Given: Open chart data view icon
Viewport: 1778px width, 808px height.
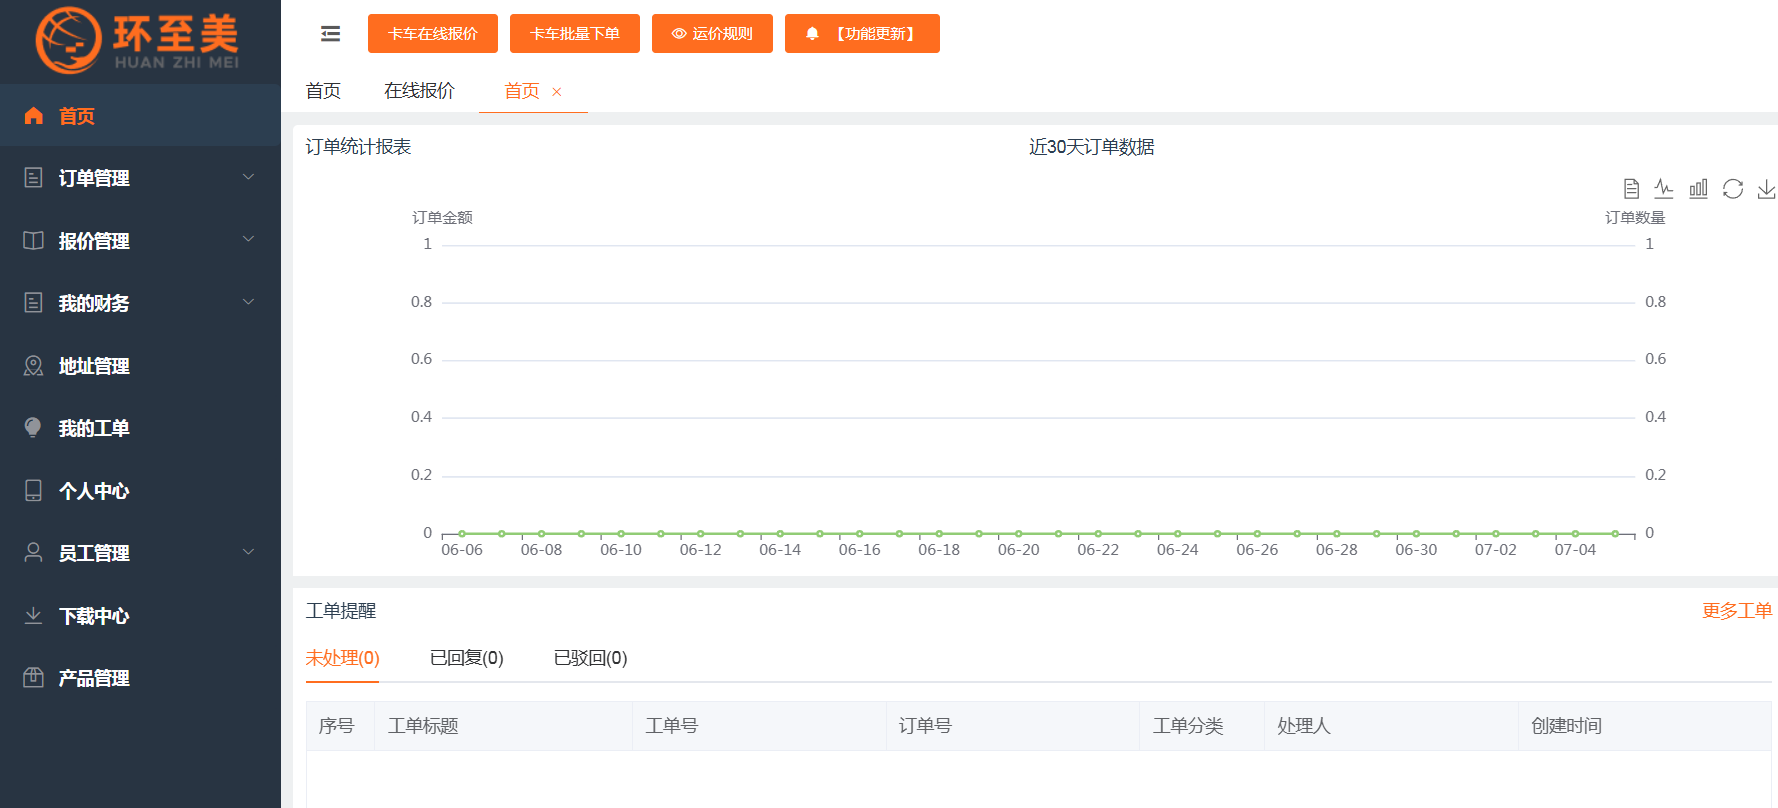Looking at the screenshot, I should tap(1631, 188).
